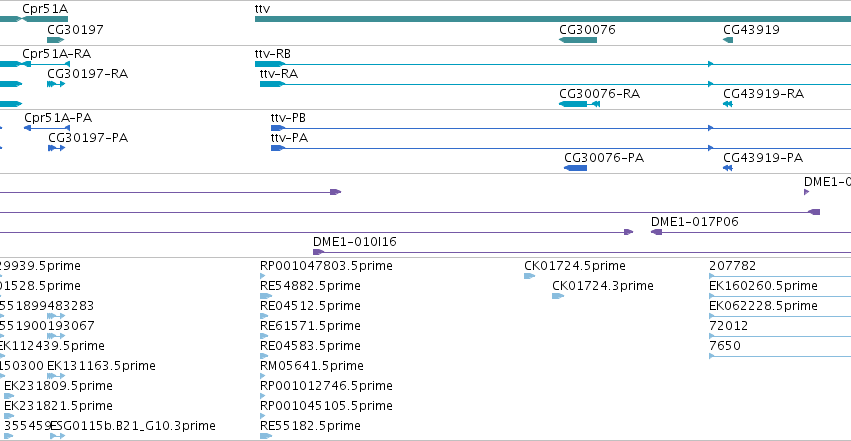Click the CG30076 gene arrow glyph

point(577,40)
